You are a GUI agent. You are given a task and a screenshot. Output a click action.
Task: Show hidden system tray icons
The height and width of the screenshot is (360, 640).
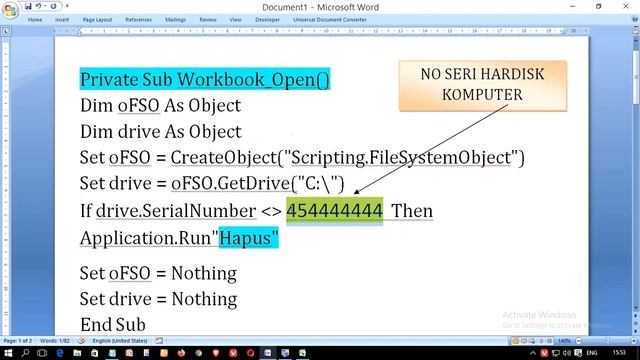tap(533, 353)
